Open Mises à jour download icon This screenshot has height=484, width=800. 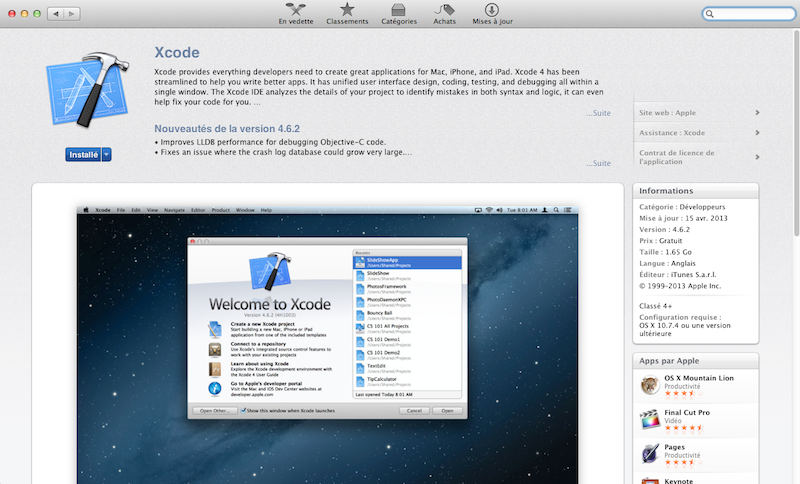492,10
